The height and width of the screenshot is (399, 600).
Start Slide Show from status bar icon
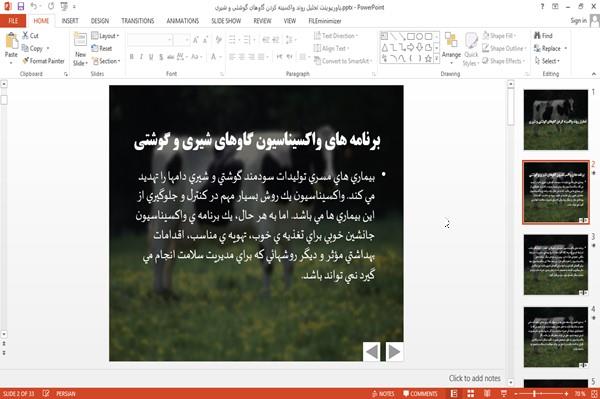[x=504, y=394]
